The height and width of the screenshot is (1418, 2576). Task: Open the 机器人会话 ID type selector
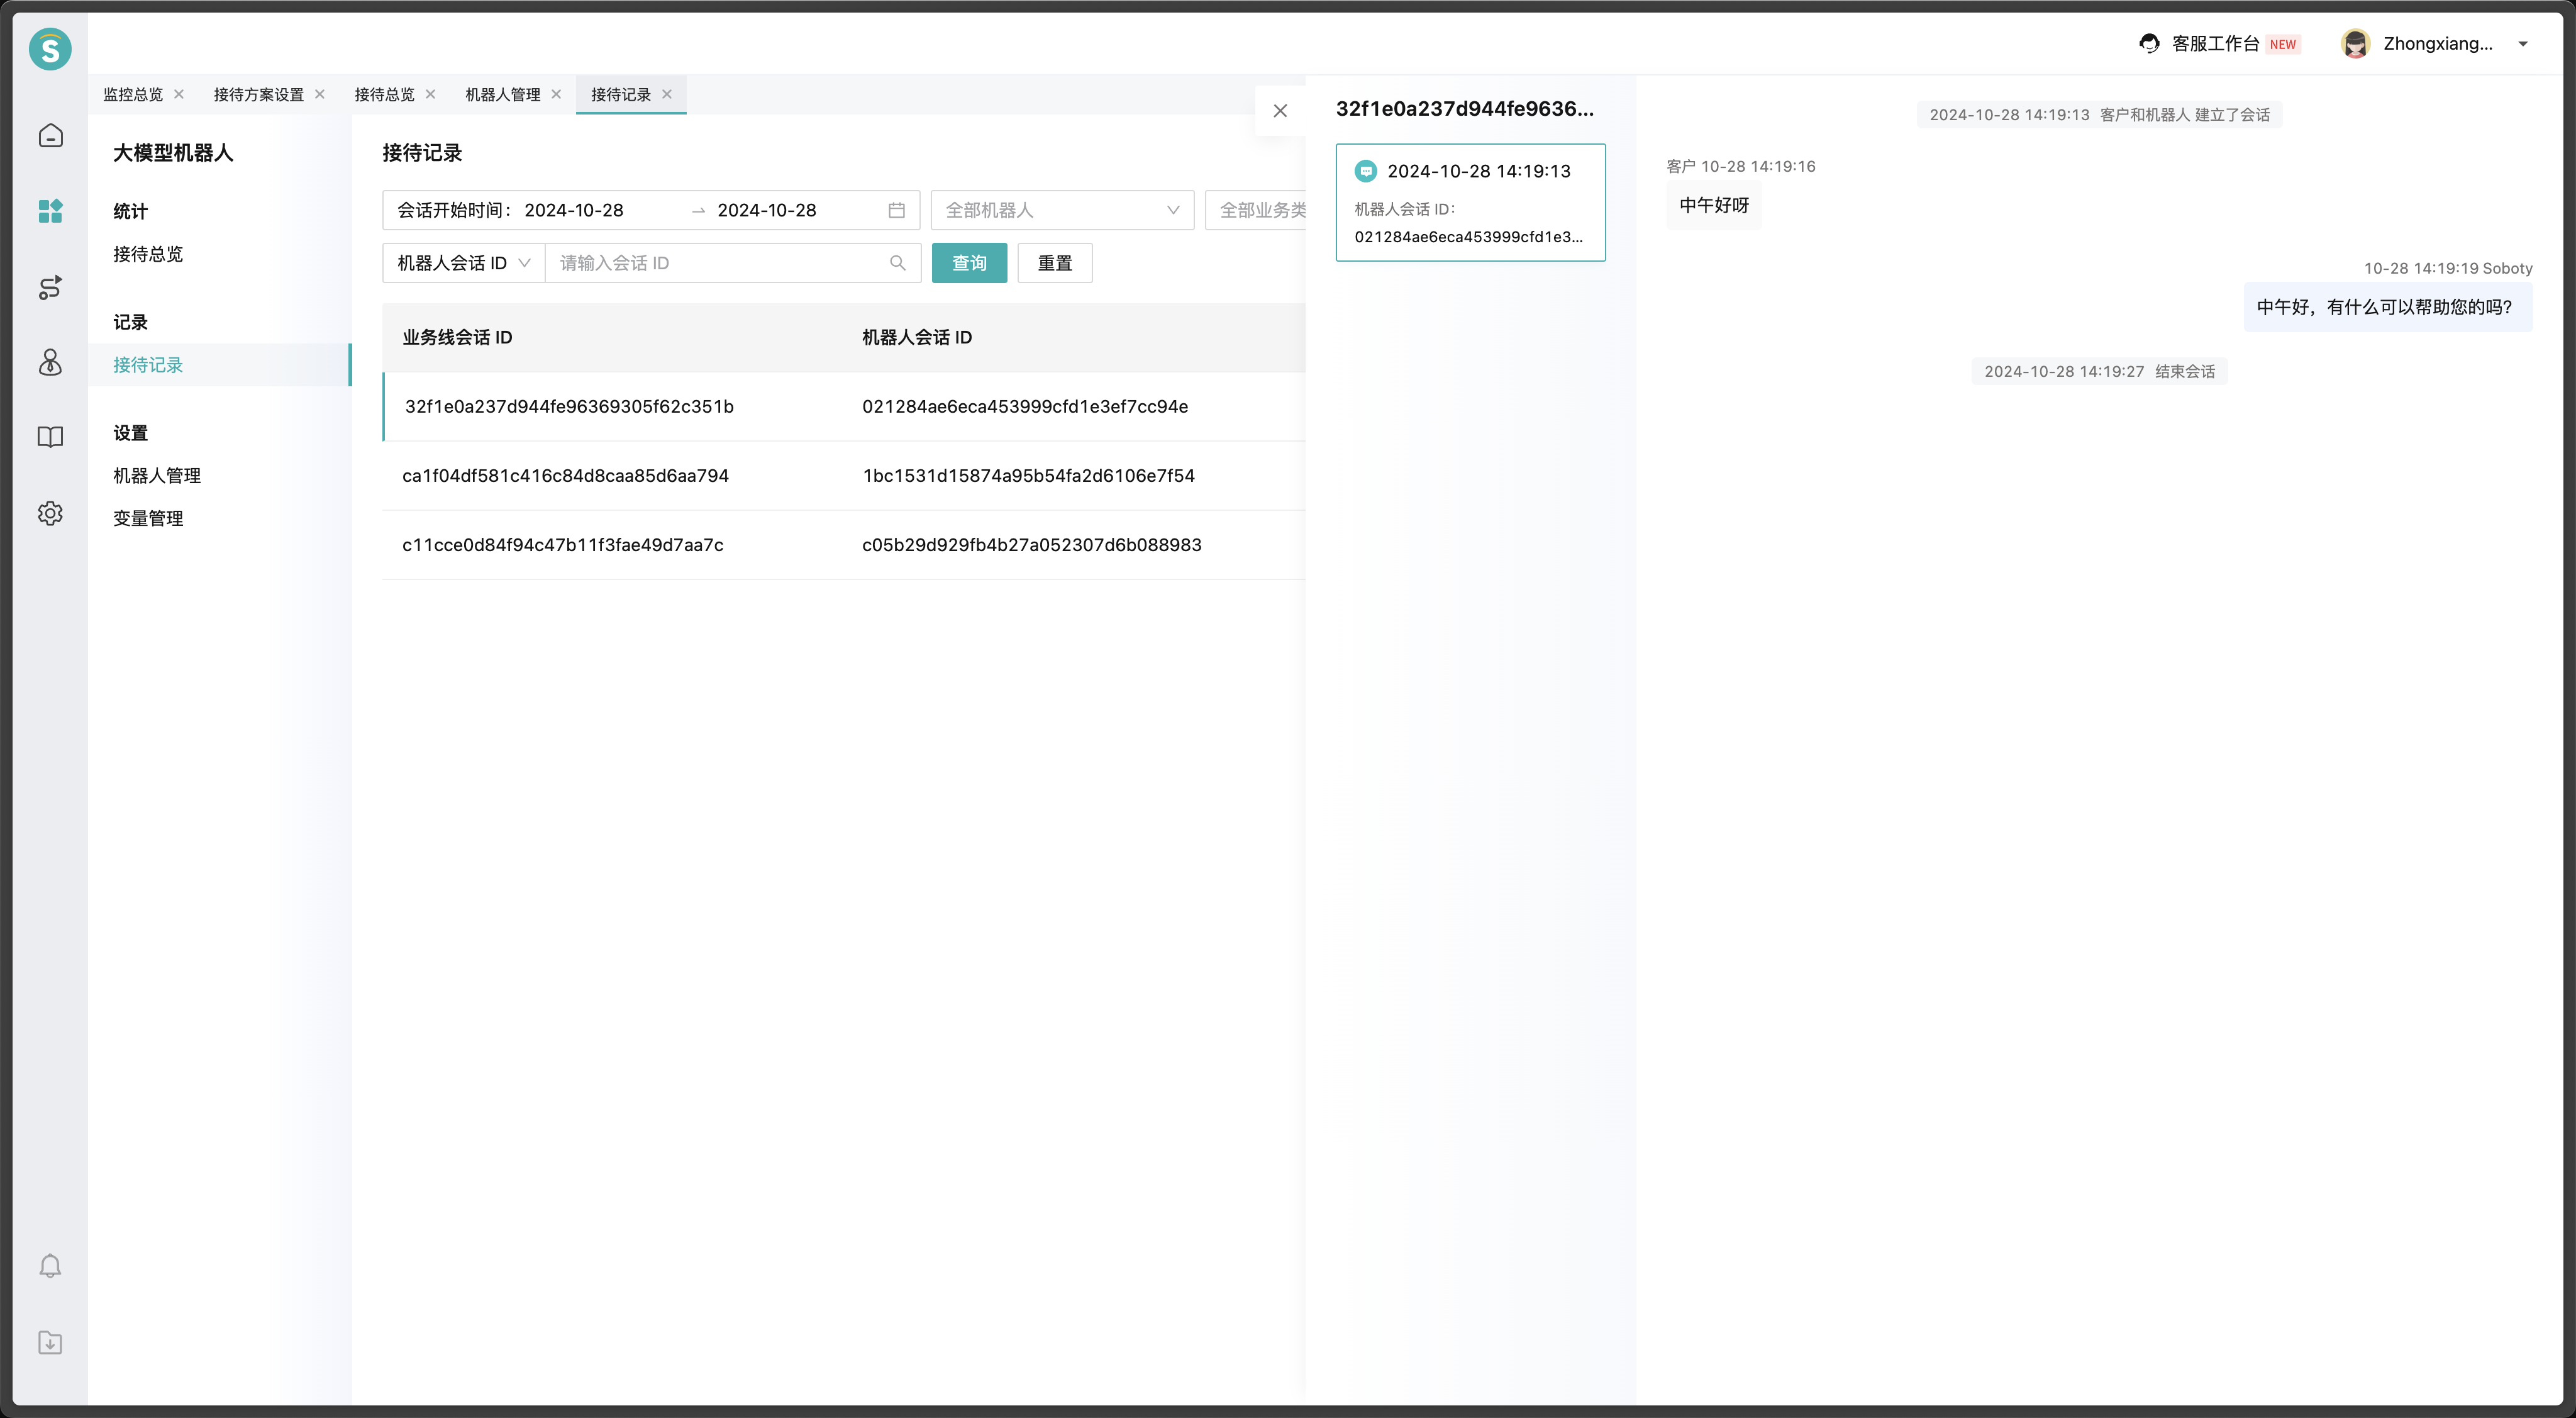[463, 263]
